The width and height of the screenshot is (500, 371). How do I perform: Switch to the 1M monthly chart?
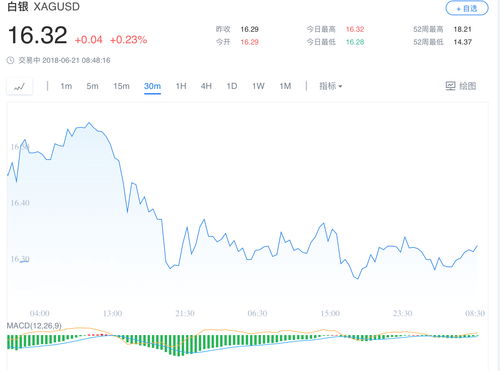285,86
